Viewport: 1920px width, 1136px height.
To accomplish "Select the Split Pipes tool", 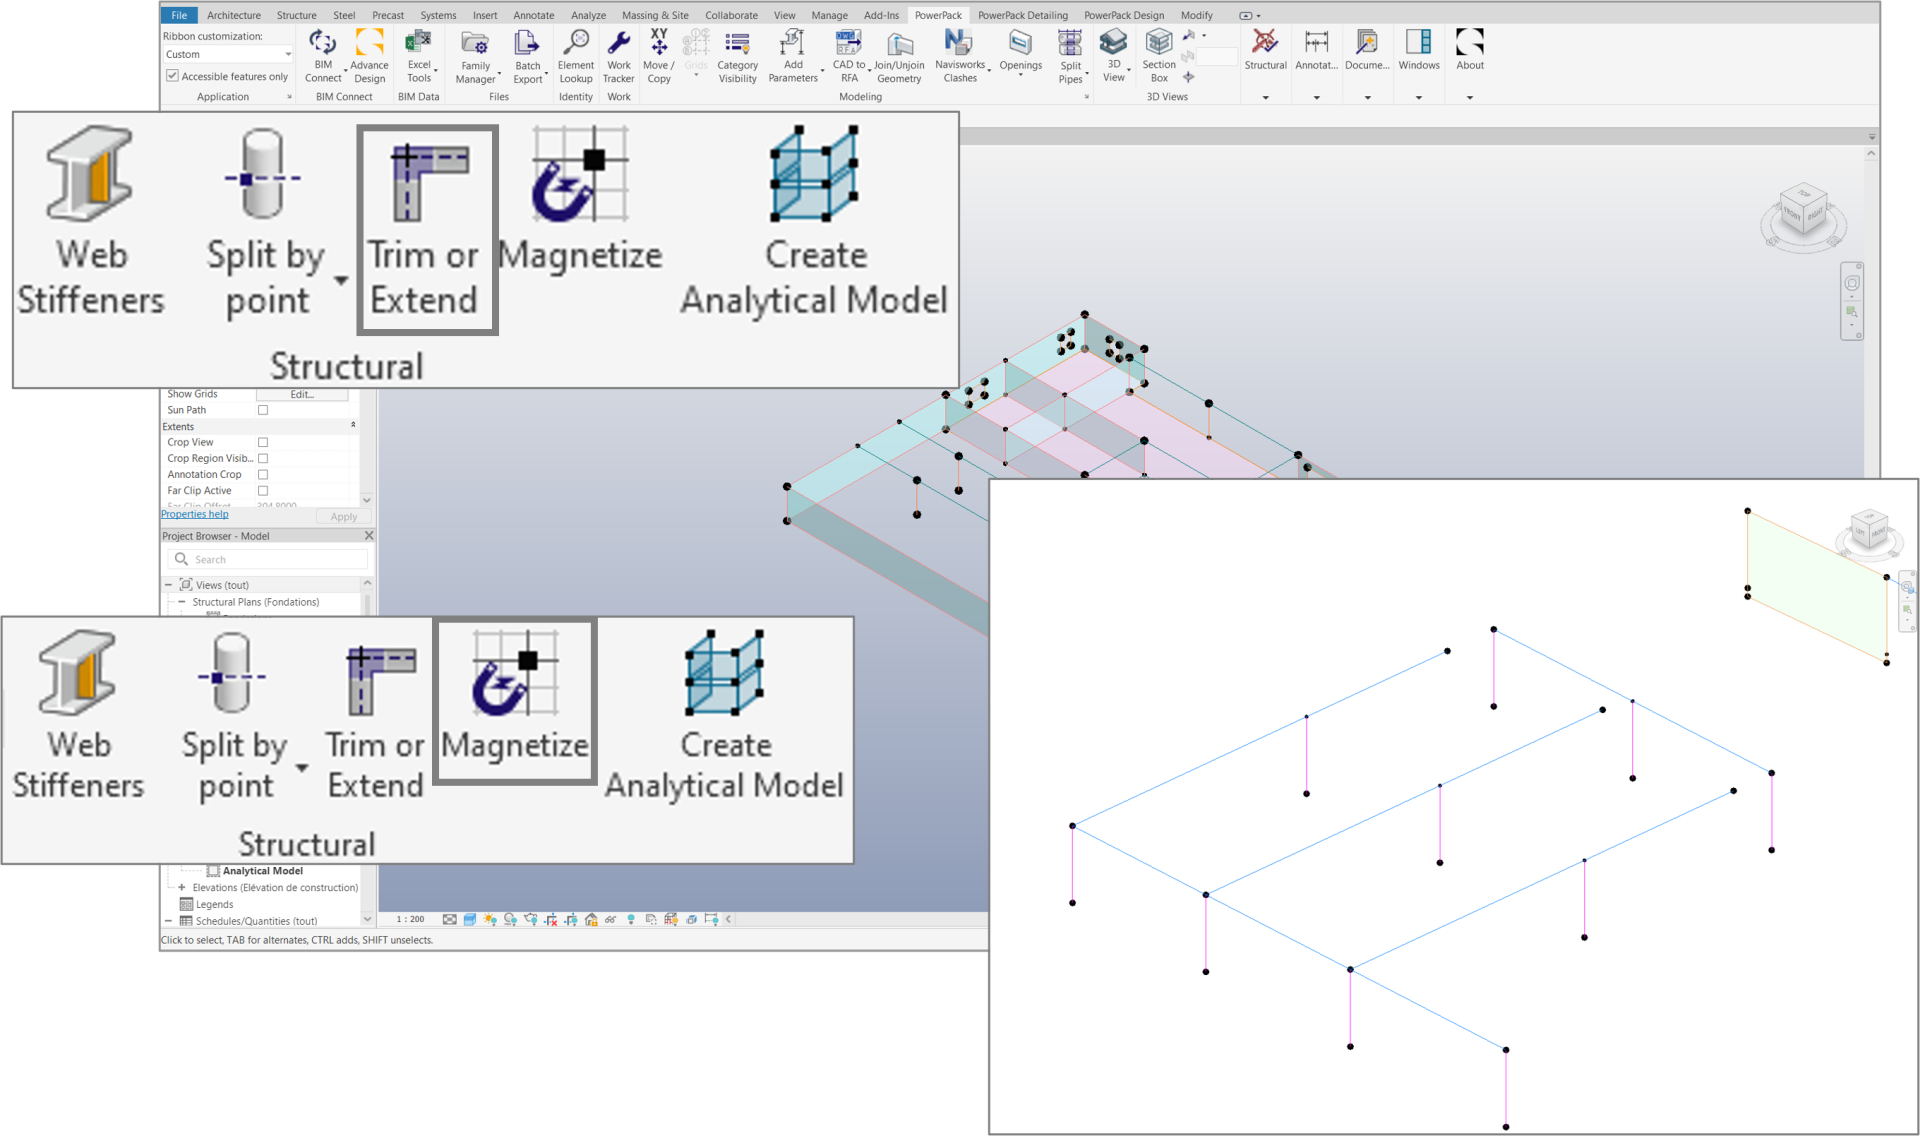I will point(1070,57).
